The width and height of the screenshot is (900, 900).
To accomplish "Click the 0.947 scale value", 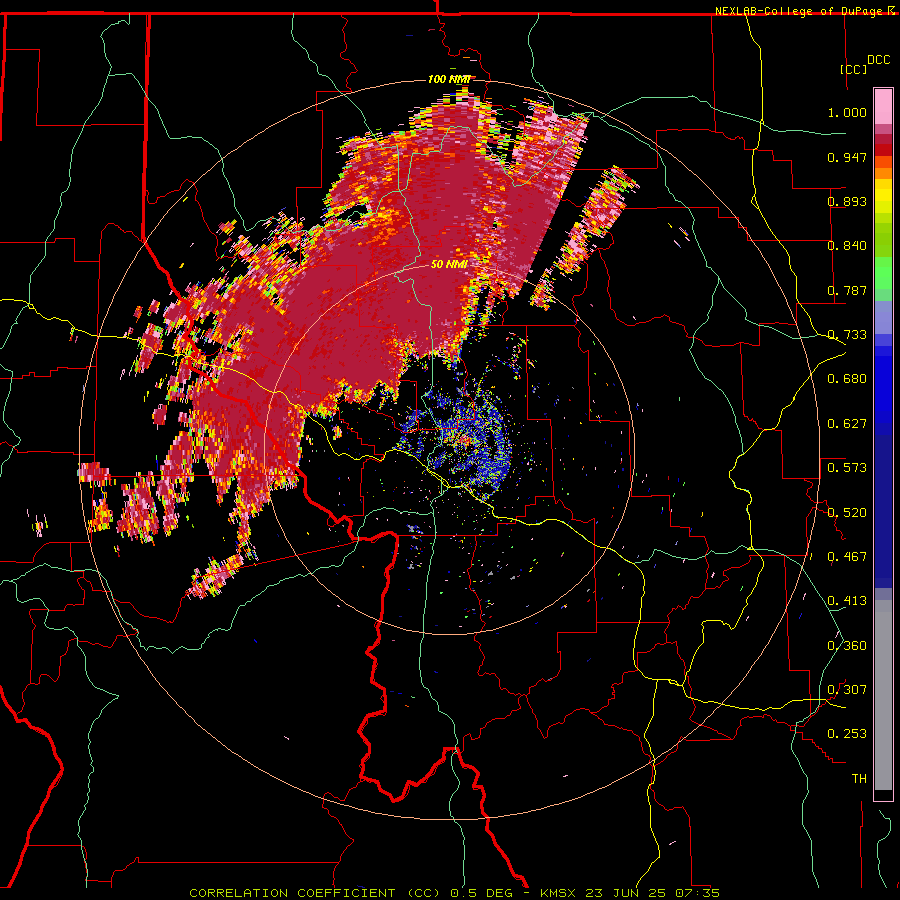I will pyautogui.click(x=847, y=157).
